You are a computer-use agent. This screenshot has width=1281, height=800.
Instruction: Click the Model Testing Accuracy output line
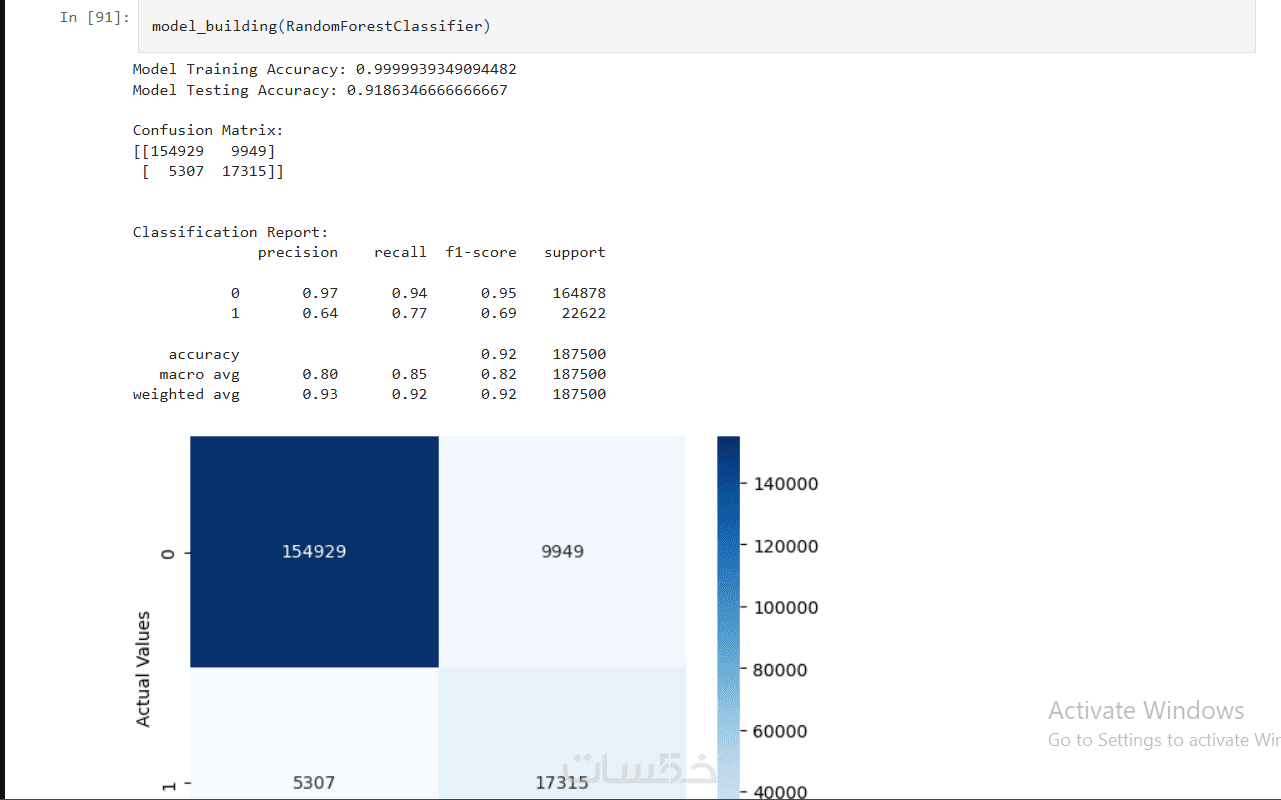point(320,90)
